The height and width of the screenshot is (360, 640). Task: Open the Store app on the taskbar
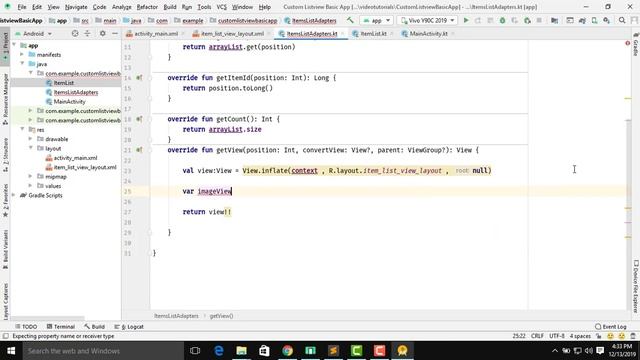264,351
